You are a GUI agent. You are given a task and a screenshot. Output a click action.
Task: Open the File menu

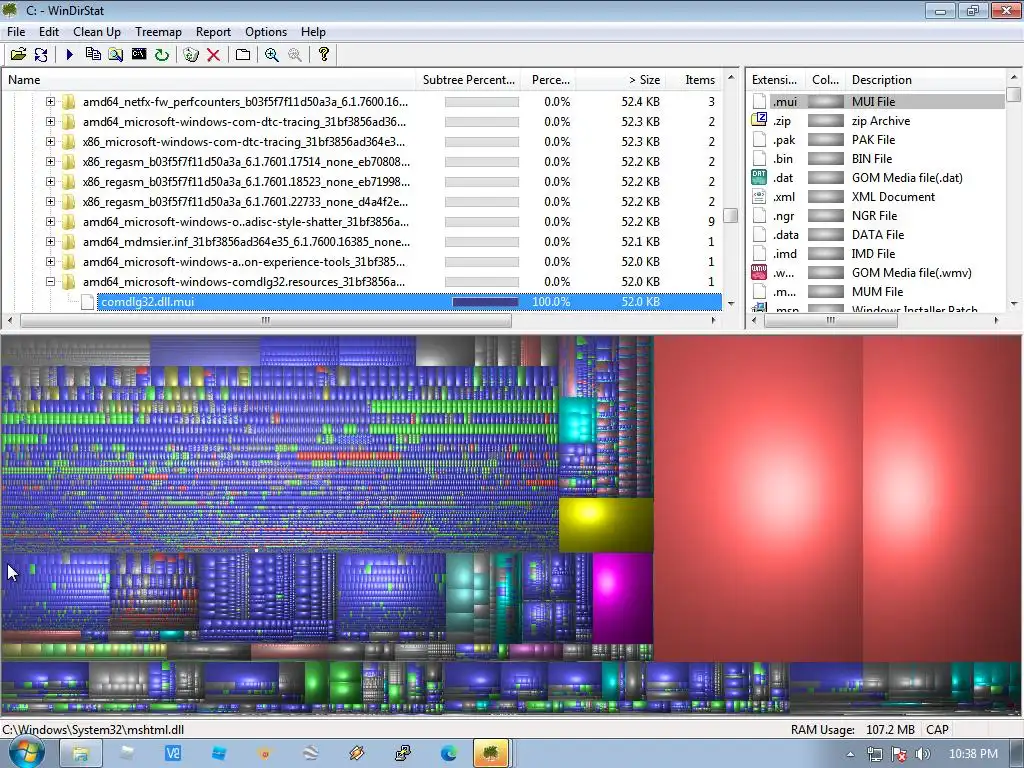[16, 31]
